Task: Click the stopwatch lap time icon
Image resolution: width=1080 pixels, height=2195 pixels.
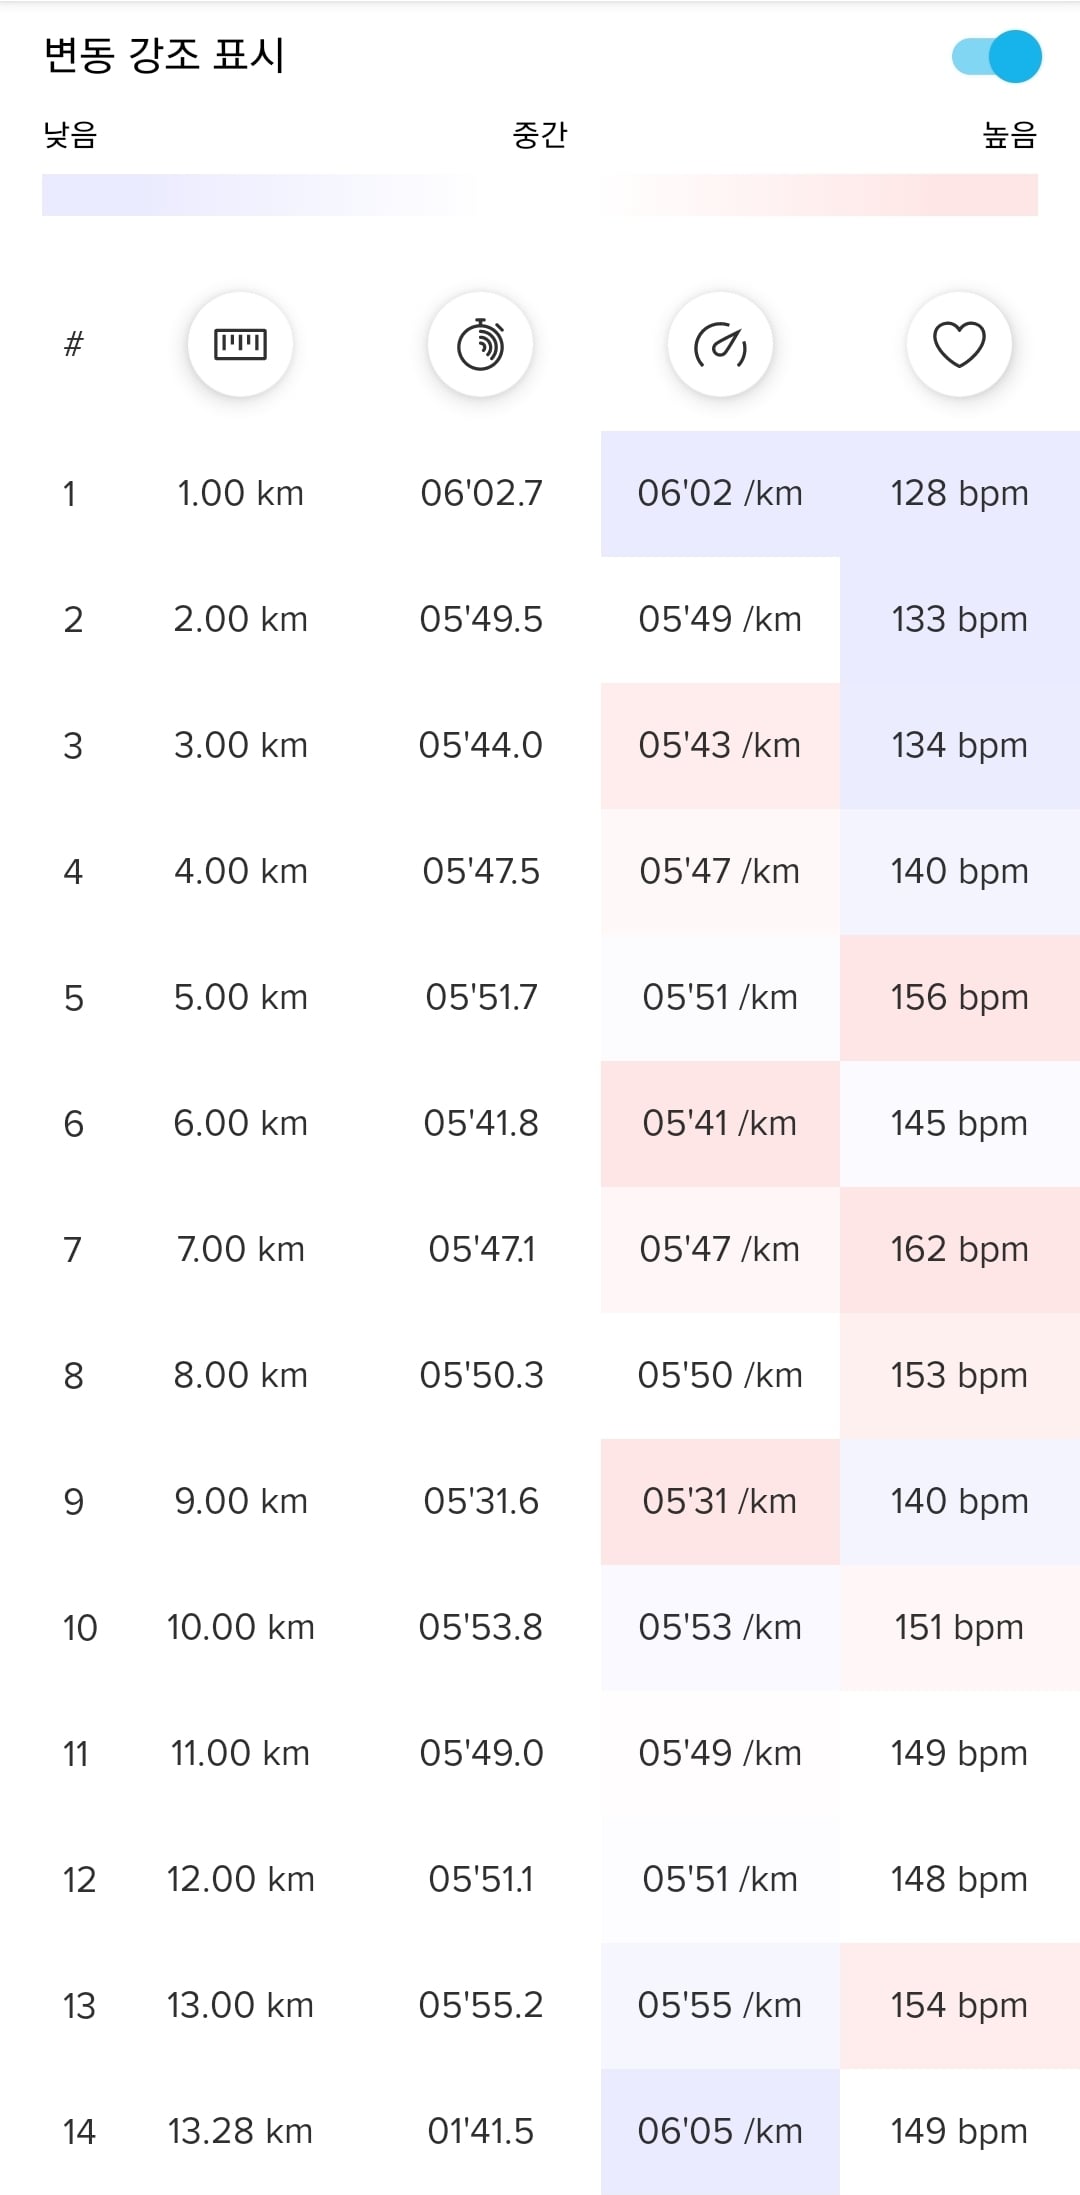Action: [480, 344]
